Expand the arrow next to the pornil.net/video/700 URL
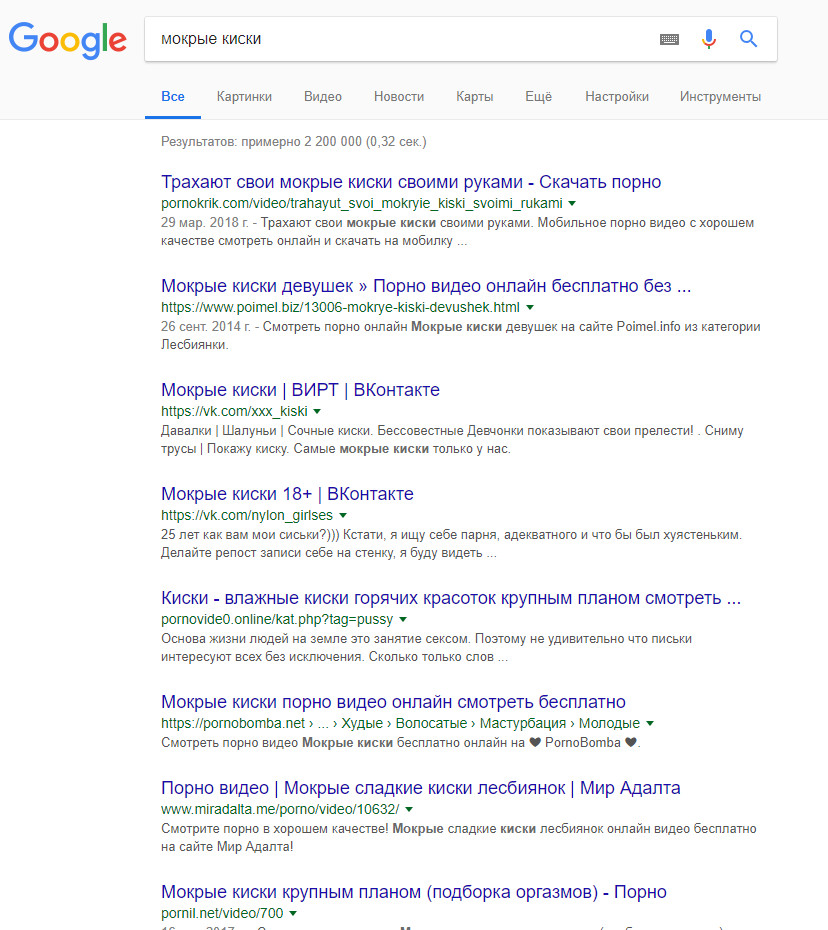 (293, 913)
